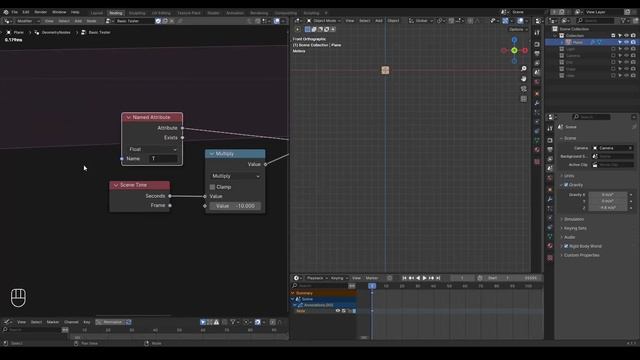Collapse the Scene Time node

[x=116, y=185]
